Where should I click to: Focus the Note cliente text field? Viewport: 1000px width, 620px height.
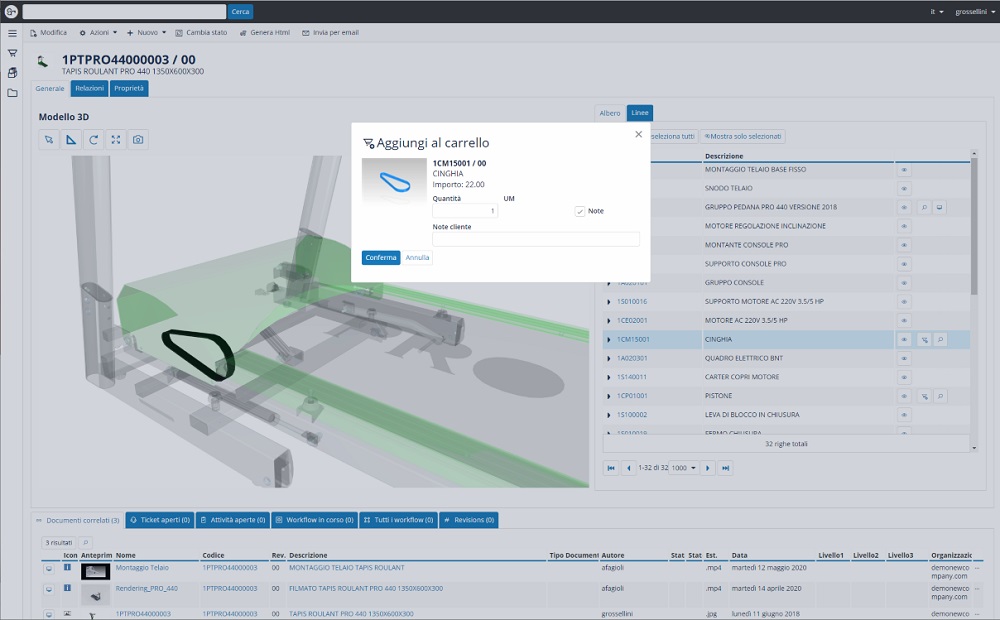point(536,239)
